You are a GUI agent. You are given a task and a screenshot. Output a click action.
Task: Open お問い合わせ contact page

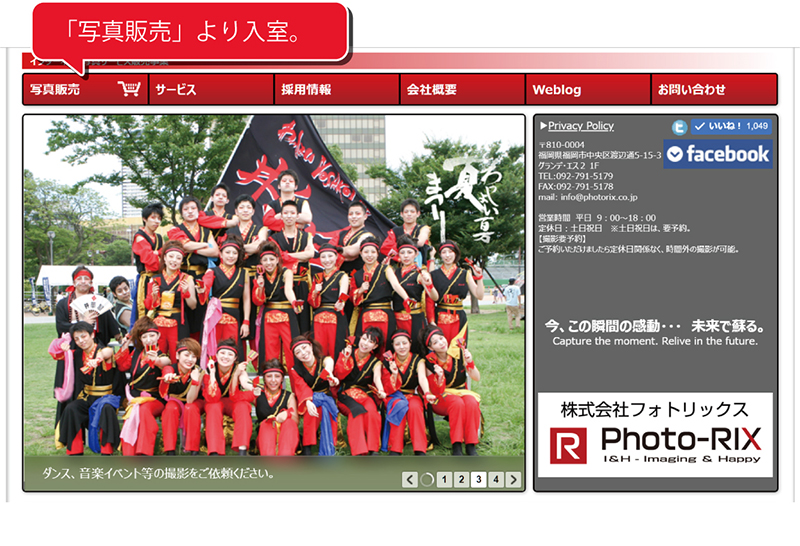(692, 90)
